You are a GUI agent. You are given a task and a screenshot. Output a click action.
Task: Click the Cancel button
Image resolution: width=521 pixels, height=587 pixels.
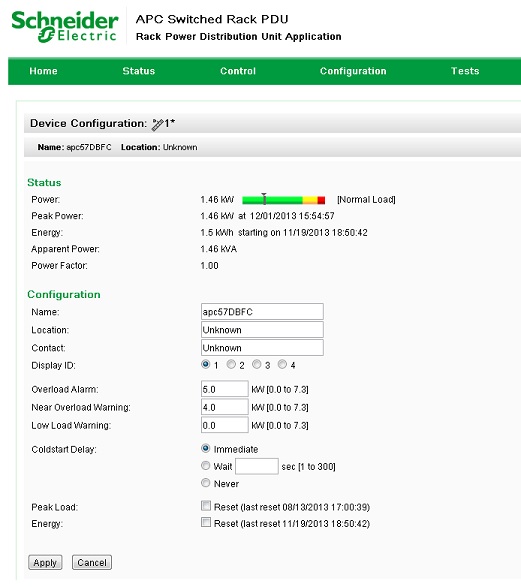click(x=92, y=562)
